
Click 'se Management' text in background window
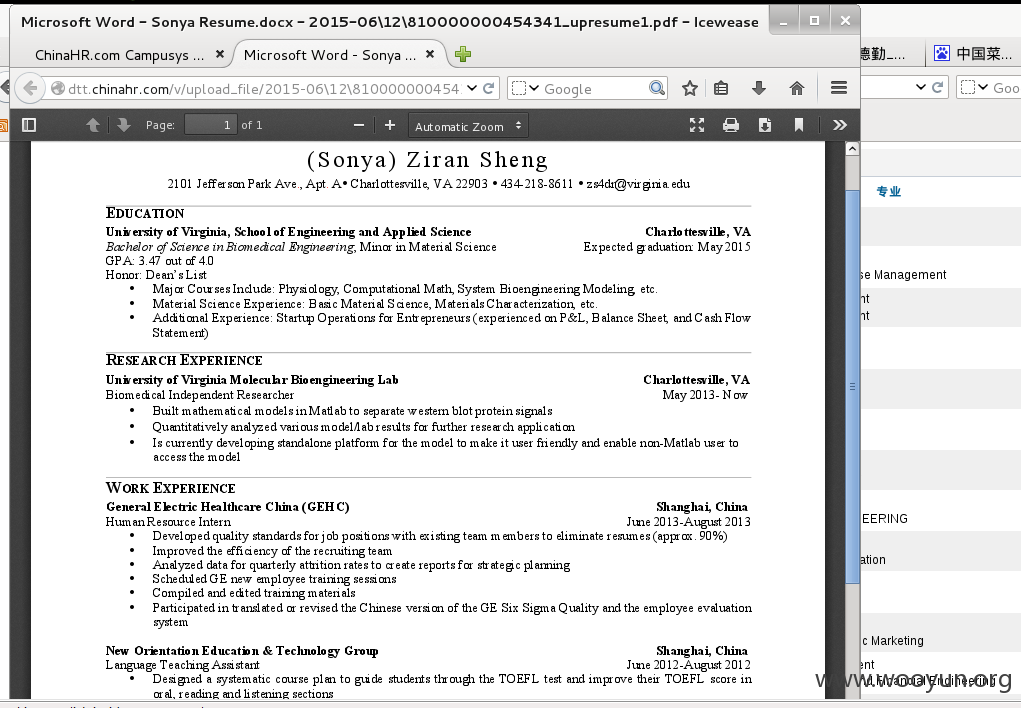point(903,275)
